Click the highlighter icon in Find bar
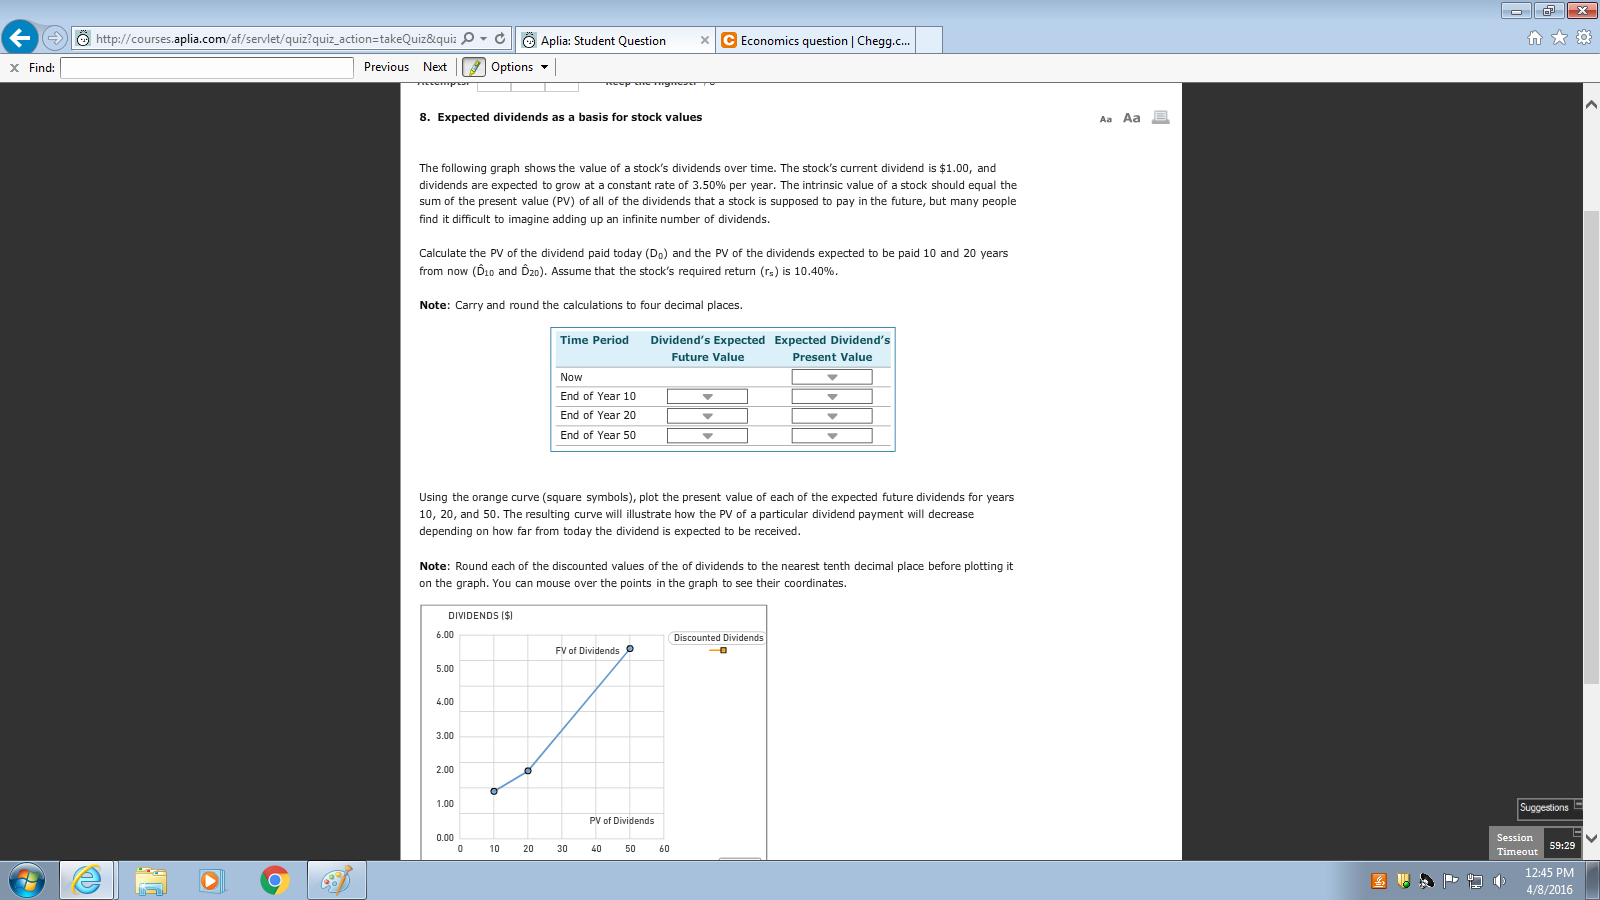This screenshot has height=900, width=1600. [x=474, y=67]
